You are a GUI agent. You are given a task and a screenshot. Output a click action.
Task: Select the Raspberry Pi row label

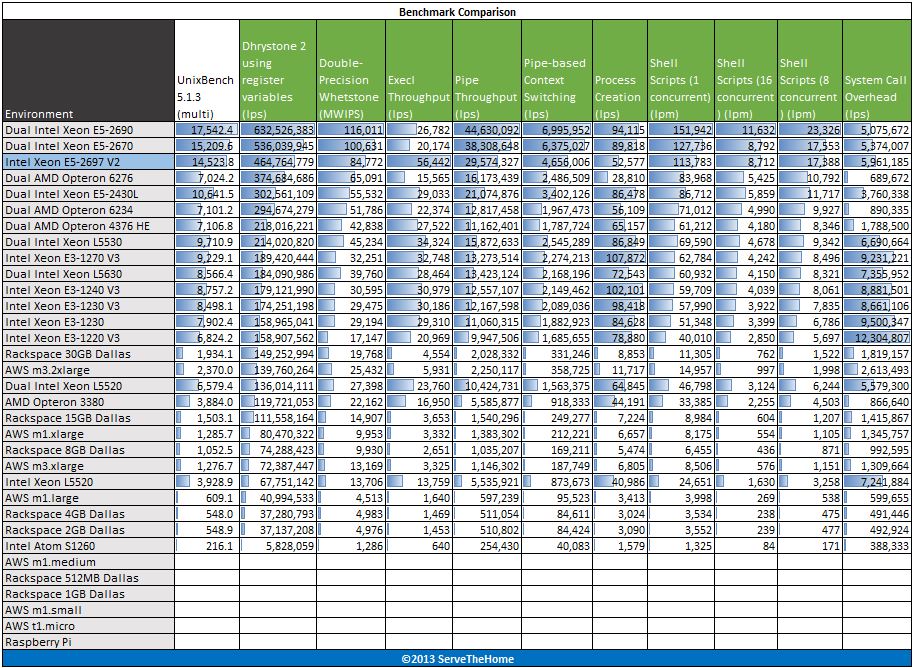(89, 642)
